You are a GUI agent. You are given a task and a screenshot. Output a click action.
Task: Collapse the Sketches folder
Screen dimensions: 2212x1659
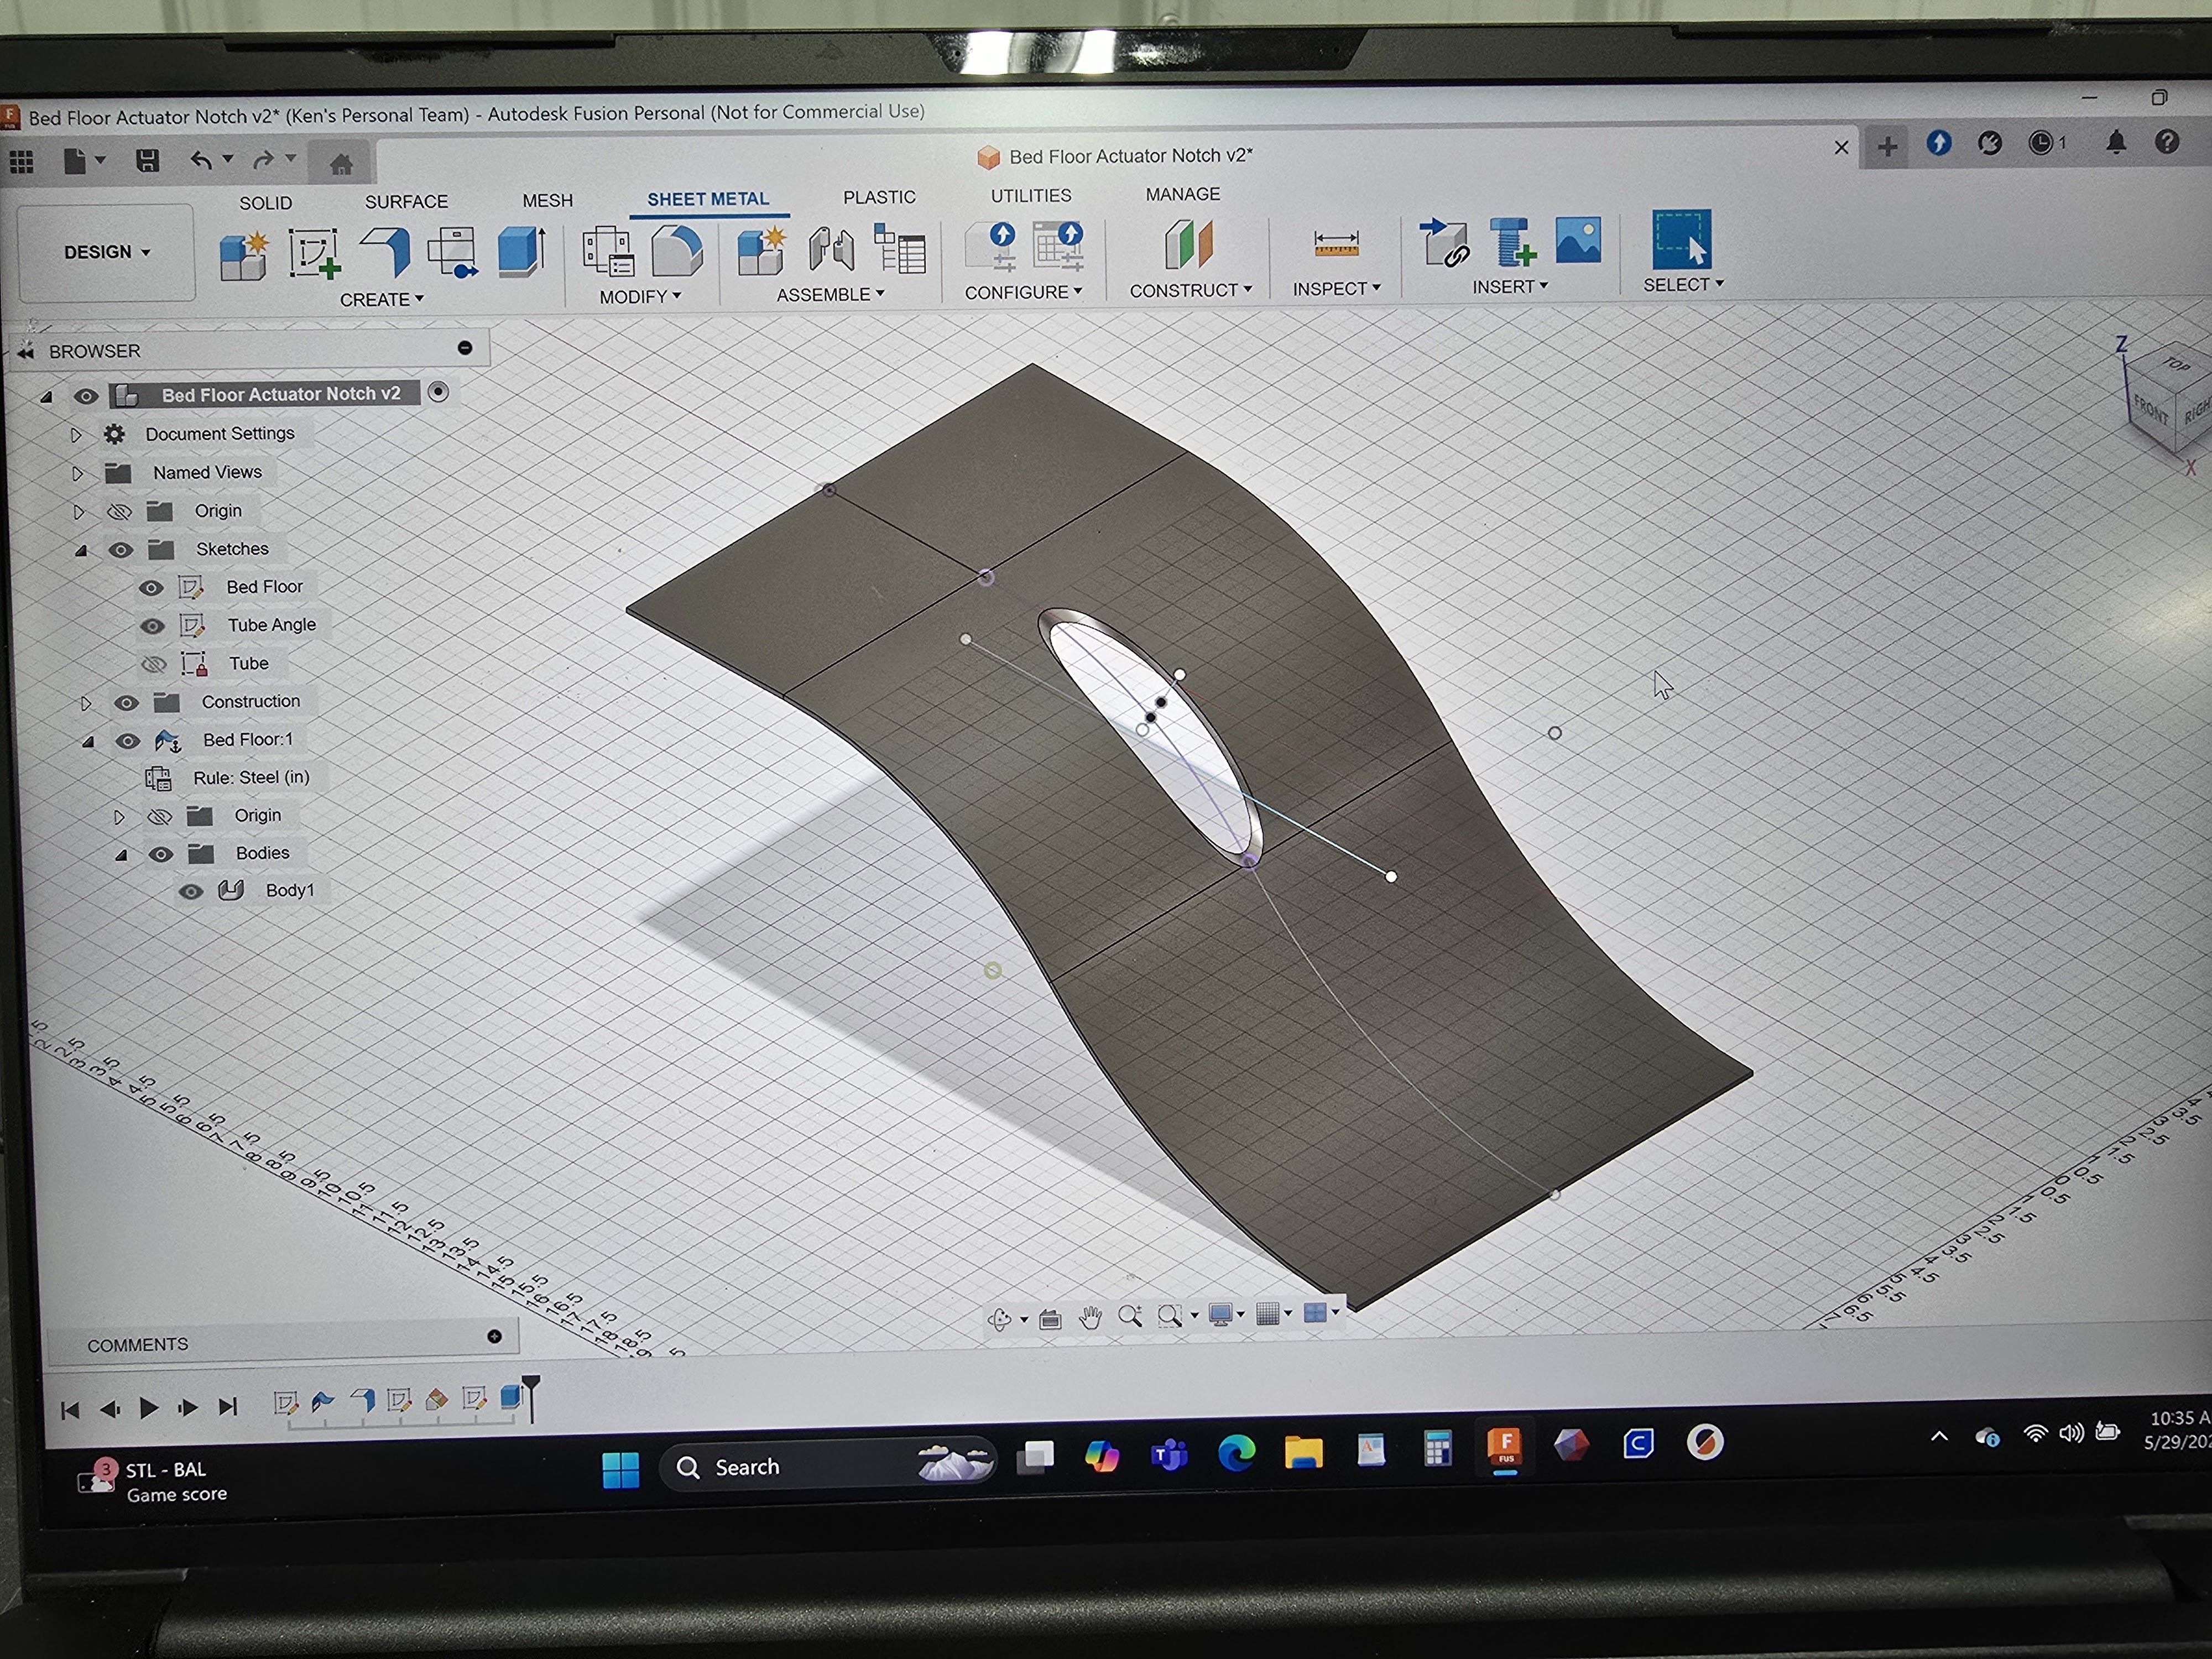pyautogui.click(x=82, y=550)
